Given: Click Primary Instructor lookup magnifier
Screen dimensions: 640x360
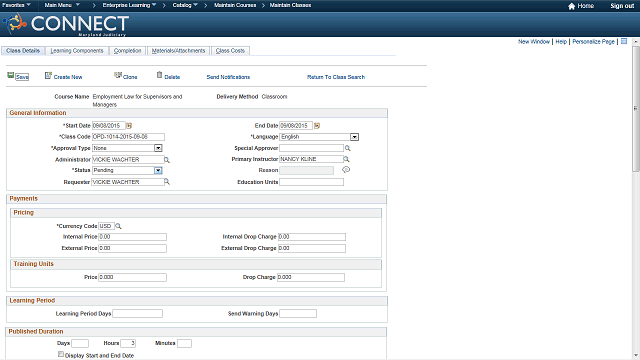Looking at the screenshot, I should click(347, 159).
